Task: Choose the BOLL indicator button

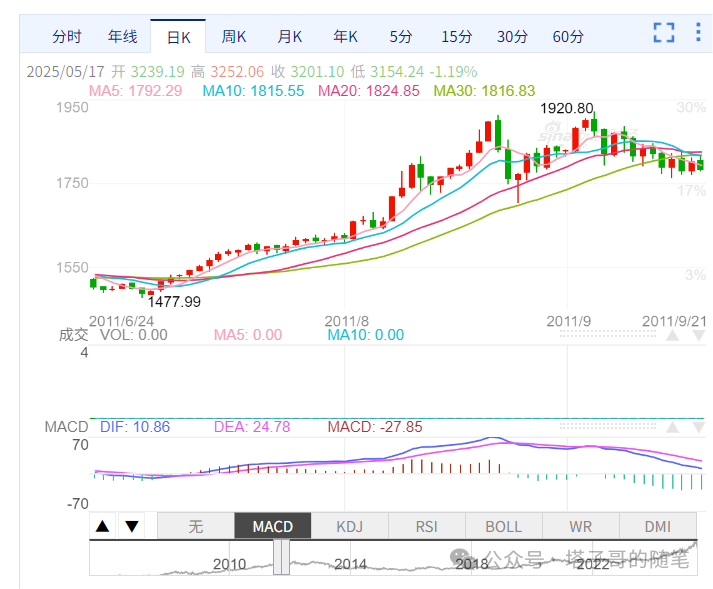Action: point(503,526)
